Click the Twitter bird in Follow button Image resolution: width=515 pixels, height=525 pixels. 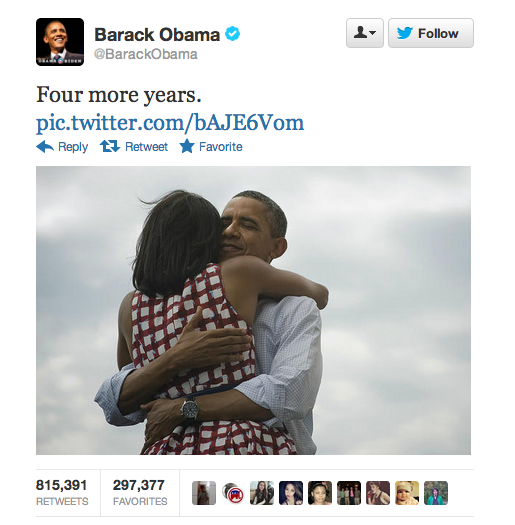click(405, 33)
